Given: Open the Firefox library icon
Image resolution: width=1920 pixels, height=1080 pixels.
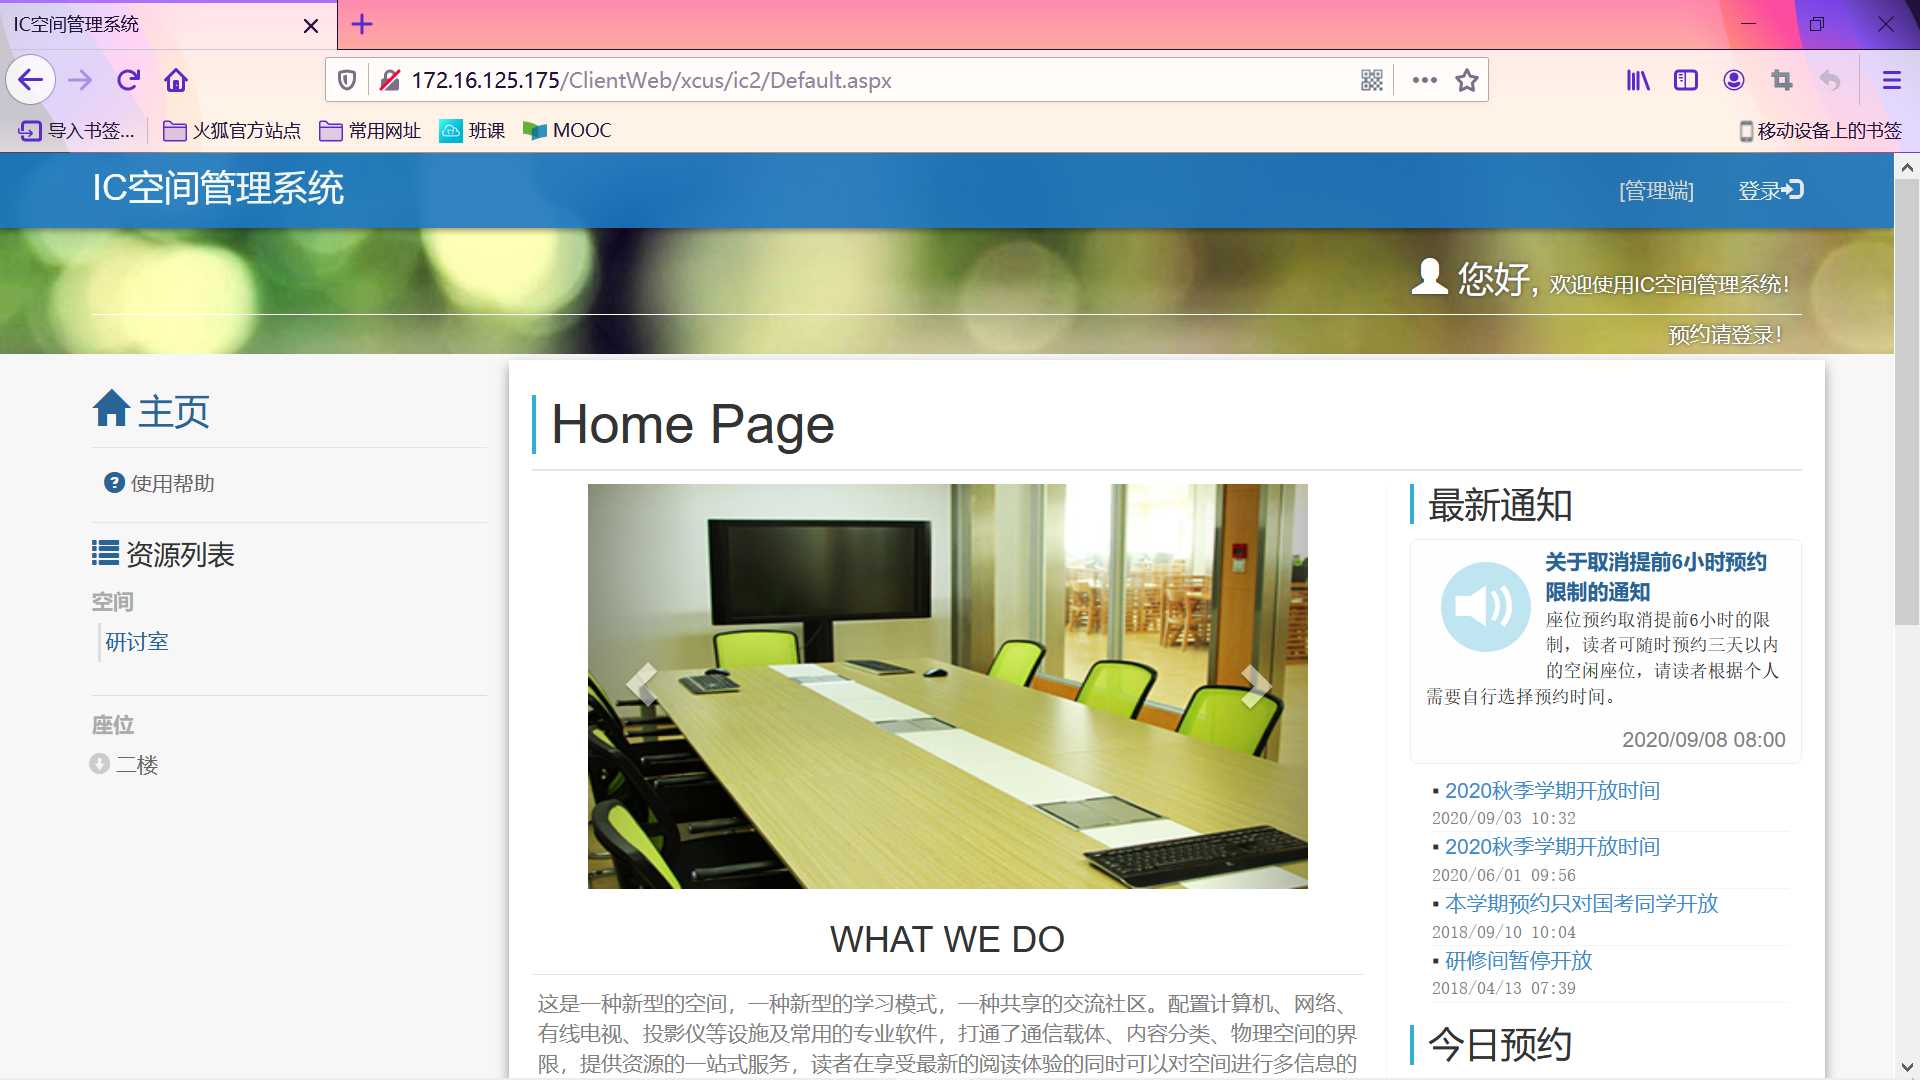Looking at the screenshot, I should [1638, 80].
